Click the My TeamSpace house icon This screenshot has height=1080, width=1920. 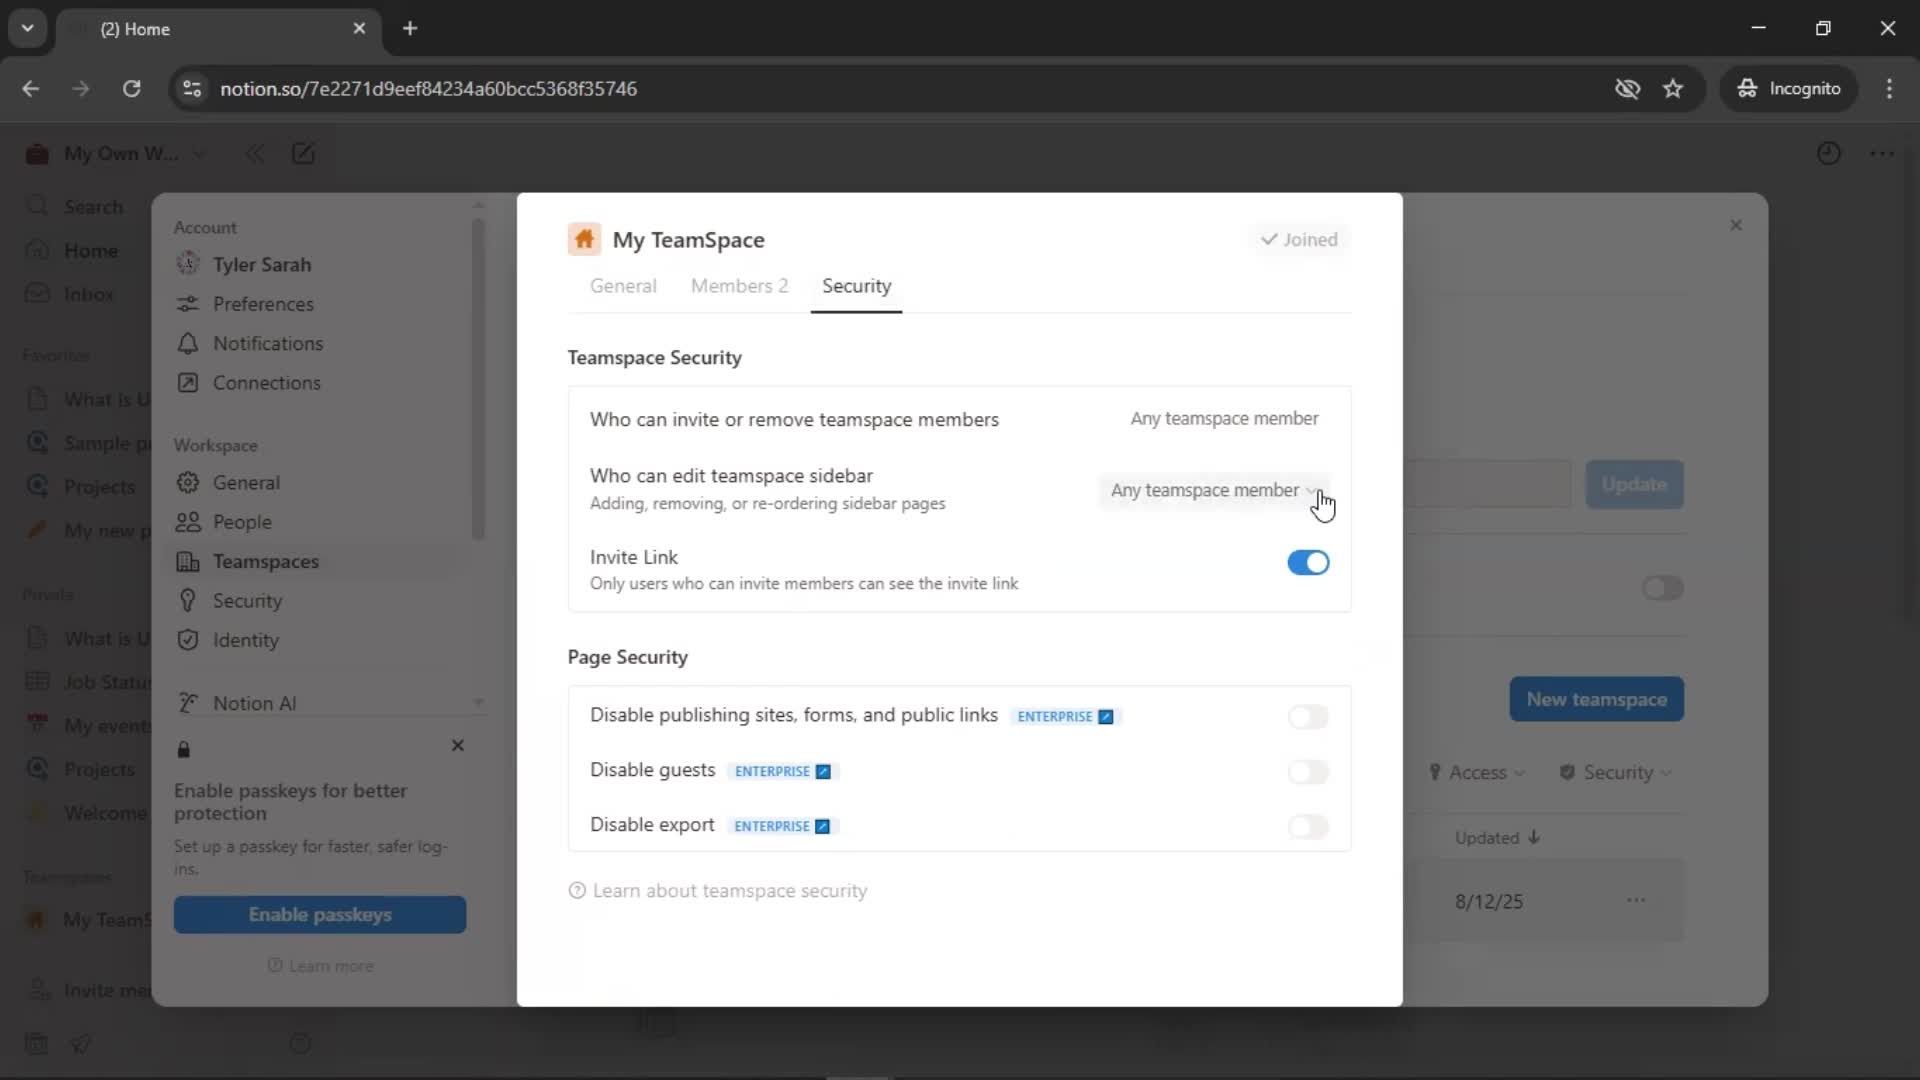[584, 240]
